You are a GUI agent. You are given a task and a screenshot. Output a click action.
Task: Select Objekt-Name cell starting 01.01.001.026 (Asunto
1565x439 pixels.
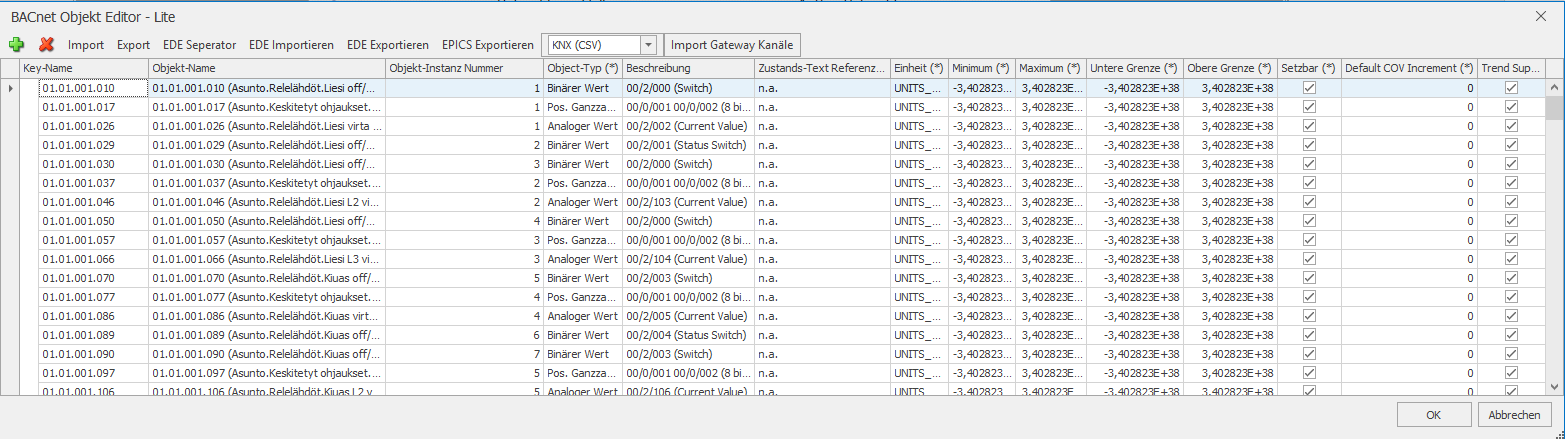coord(267,127)
